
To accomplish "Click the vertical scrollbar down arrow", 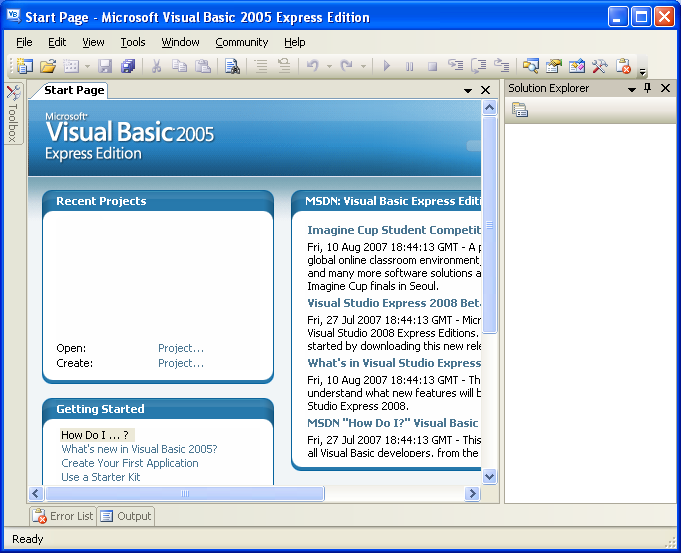I will (x=489, y=477).
